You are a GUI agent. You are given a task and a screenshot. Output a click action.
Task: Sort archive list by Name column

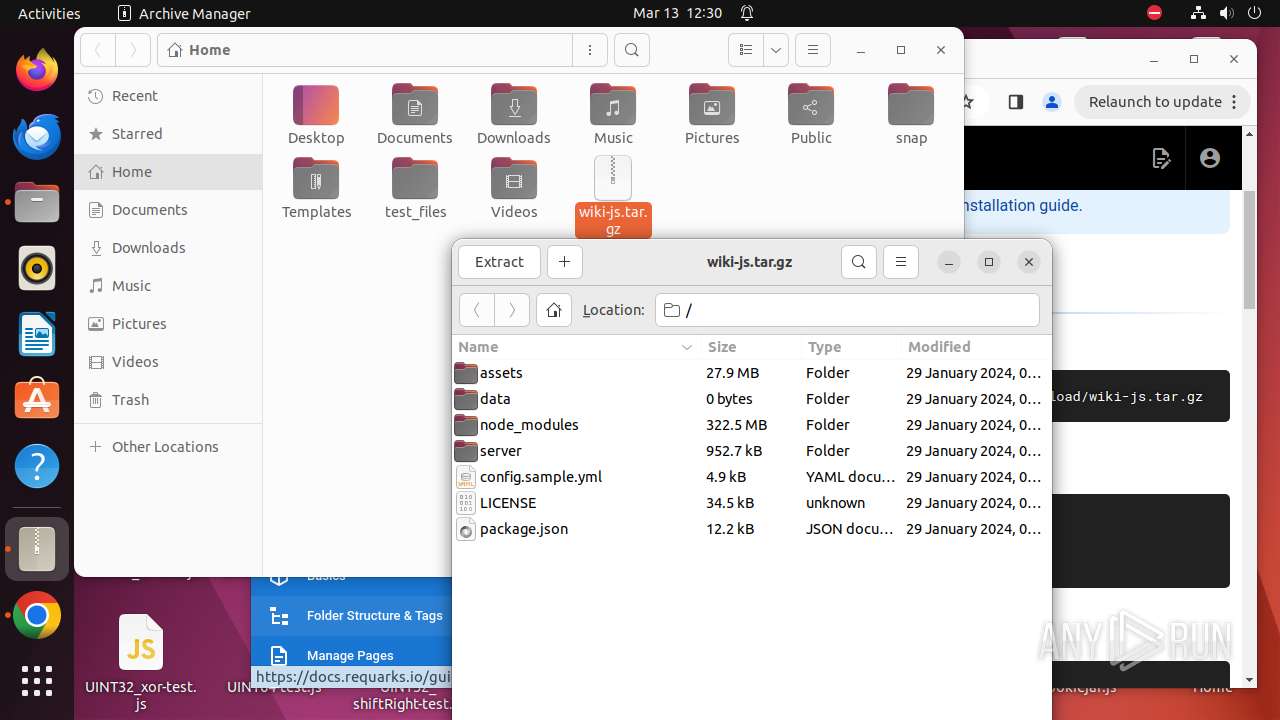pyautogui.click(x=575, y=347)
